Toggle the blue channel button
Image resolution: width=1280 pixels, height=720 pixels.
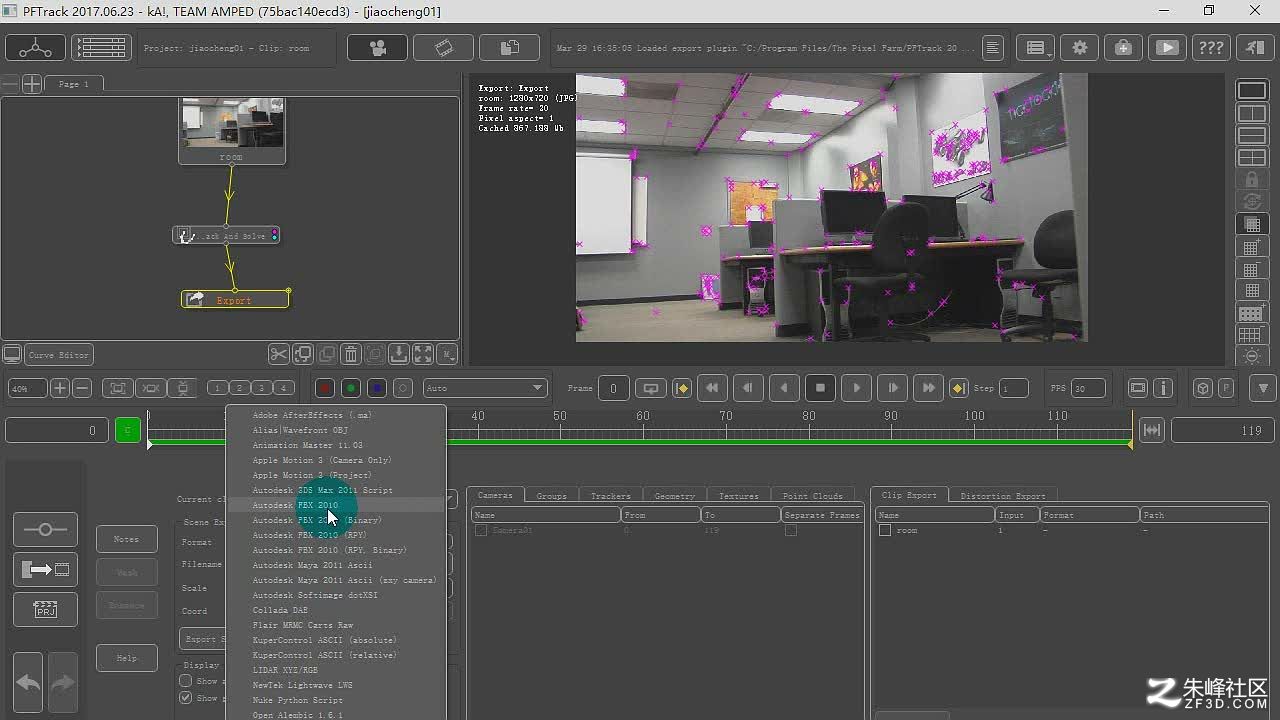pos(377,388)
